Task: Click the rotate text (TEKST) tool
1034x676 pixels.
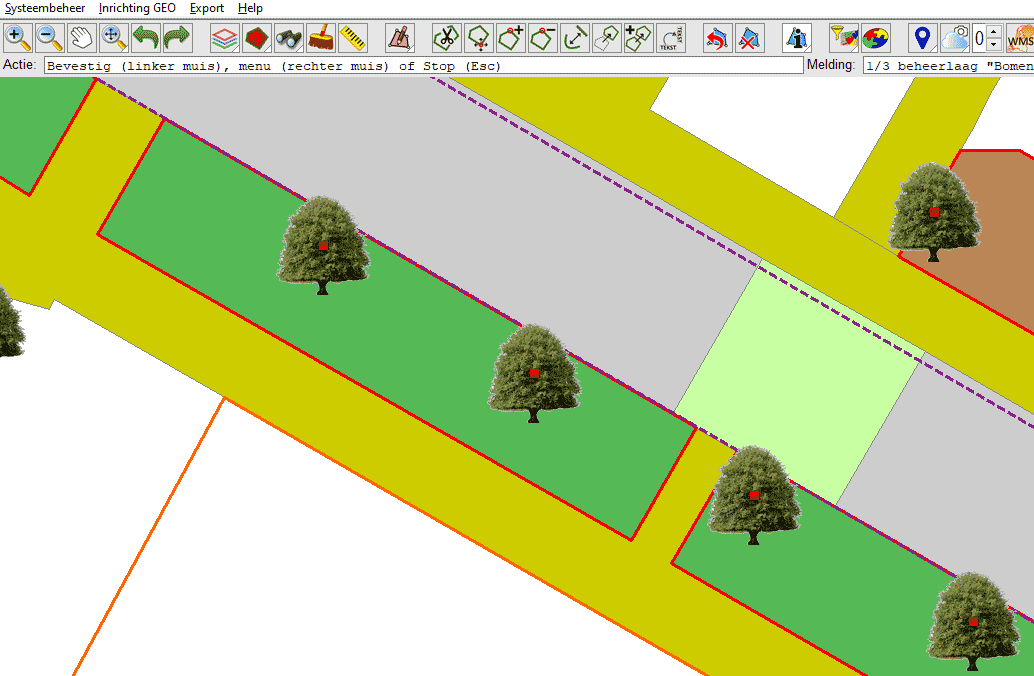Action: click(x=671, y=38)
